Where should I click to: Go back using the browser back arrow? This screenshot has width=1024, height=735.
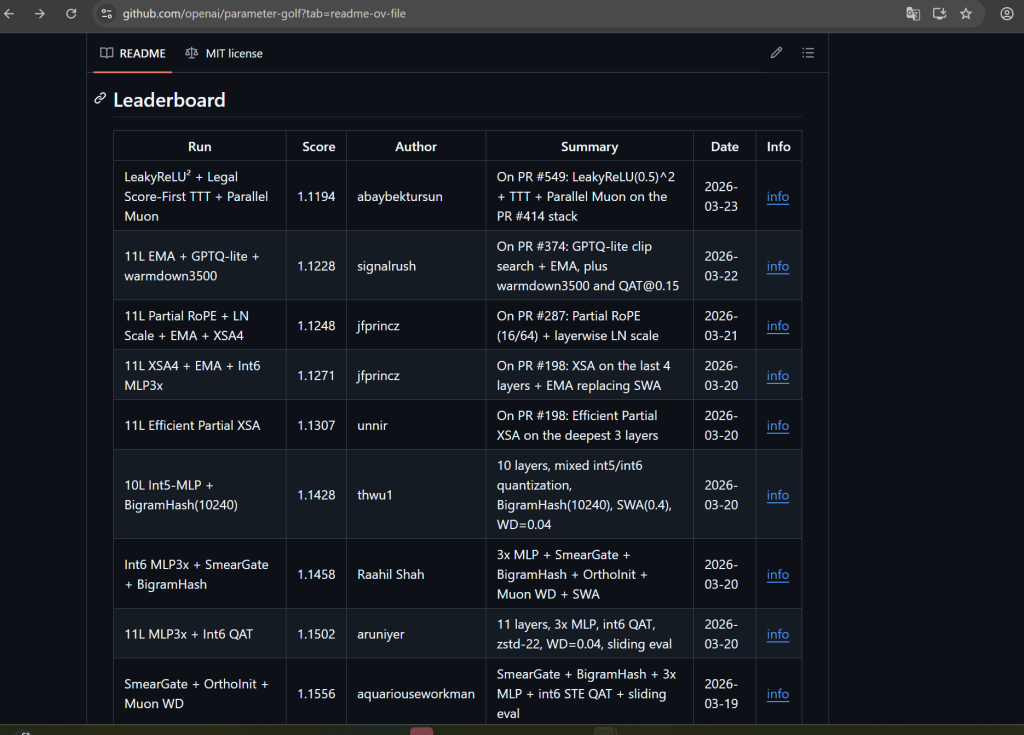pyautogui.click(x=10, y=14)
